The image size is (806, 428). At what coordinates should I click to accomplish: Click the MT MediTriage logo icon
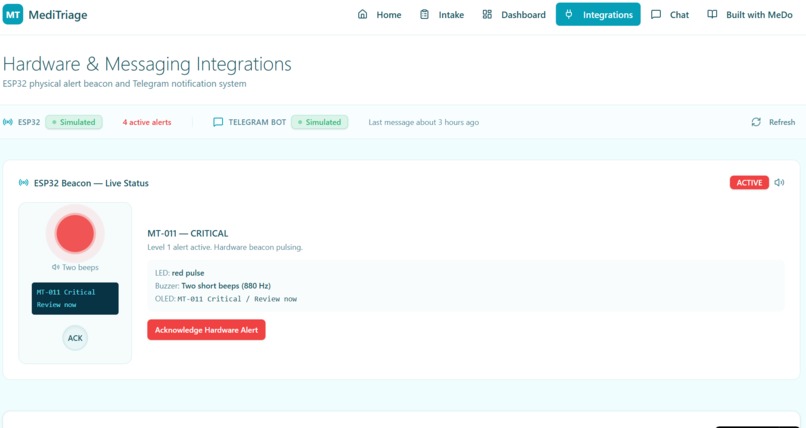click(x=13, y=14)
